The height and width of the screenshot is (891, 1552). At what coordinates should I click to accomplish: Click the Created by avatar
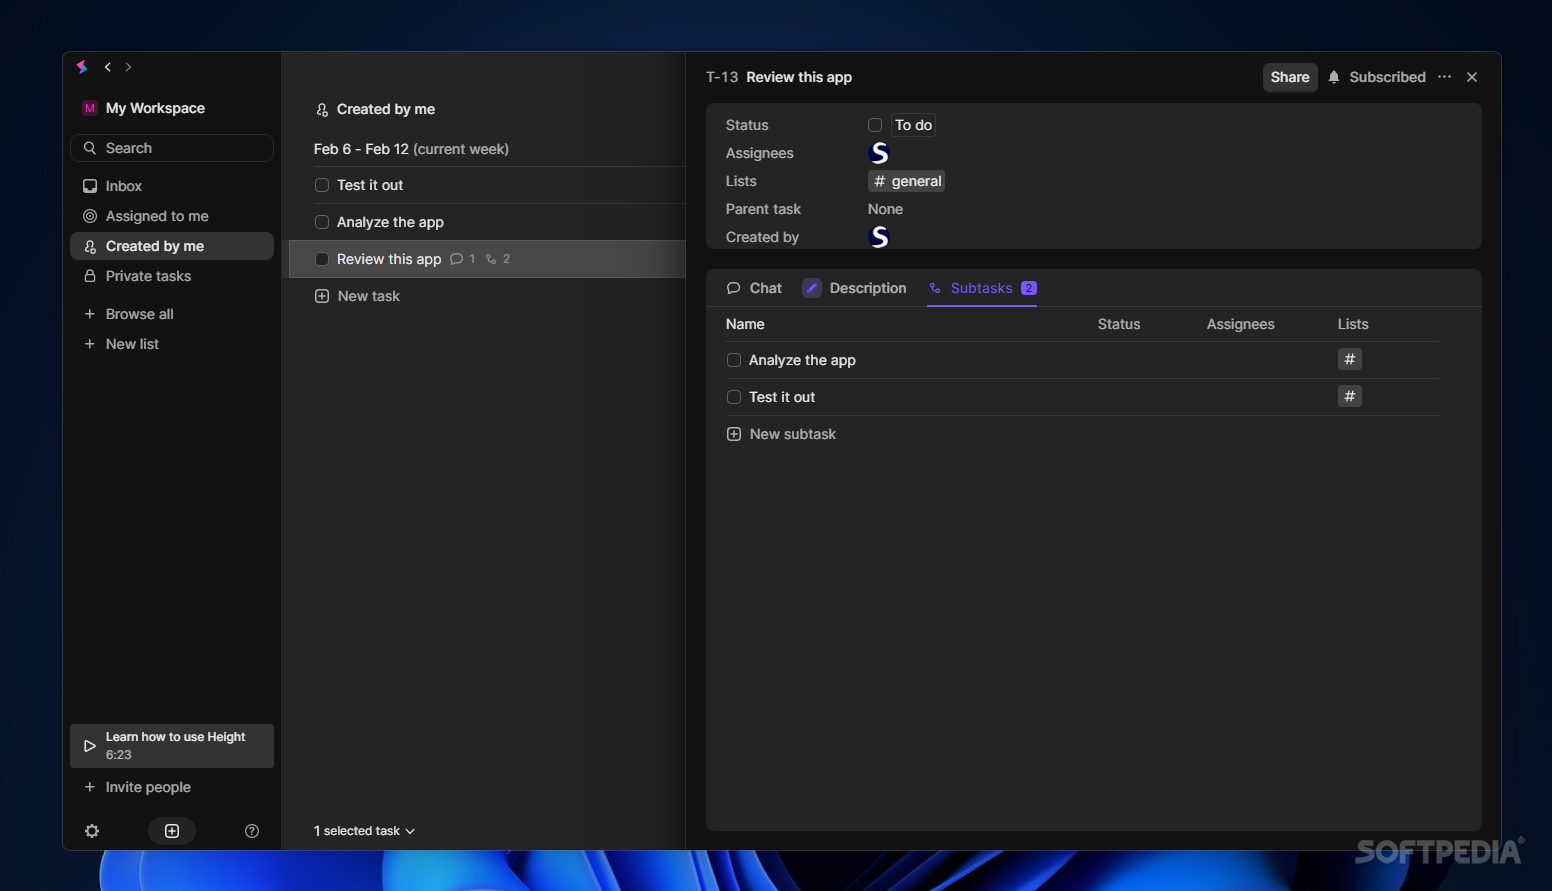click(x=879, y=237)
